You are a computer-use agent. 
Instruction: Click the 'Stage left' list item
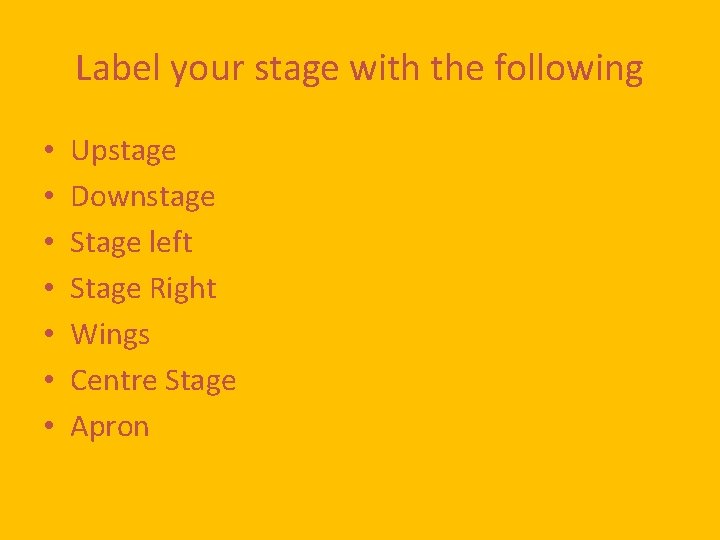[x=131, y=242]
